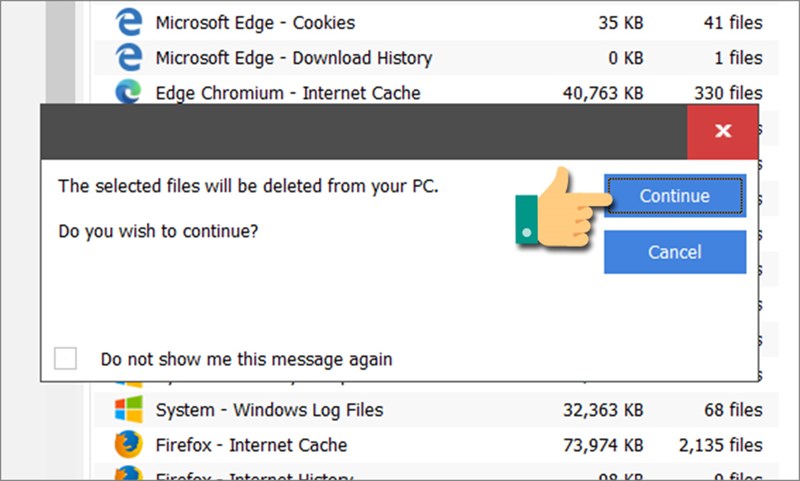The height and width of the screenshot is (481, 800).
Task: Click the Firefox icon beside Internet History
Action: click(x=128, y=474)
